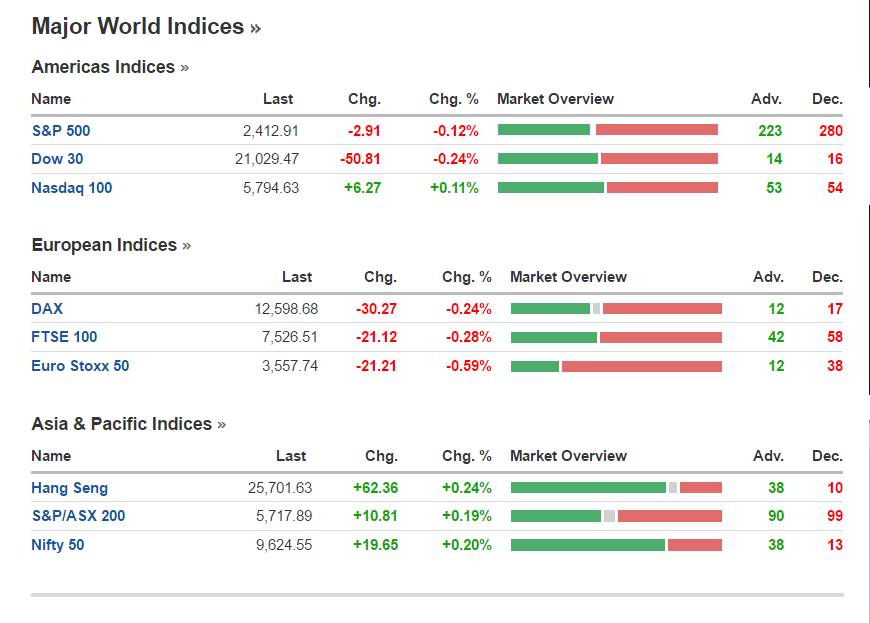The image size is (870, 623).
Task: Click the S&P 500 advancers count 223
Action: (770, 130)
